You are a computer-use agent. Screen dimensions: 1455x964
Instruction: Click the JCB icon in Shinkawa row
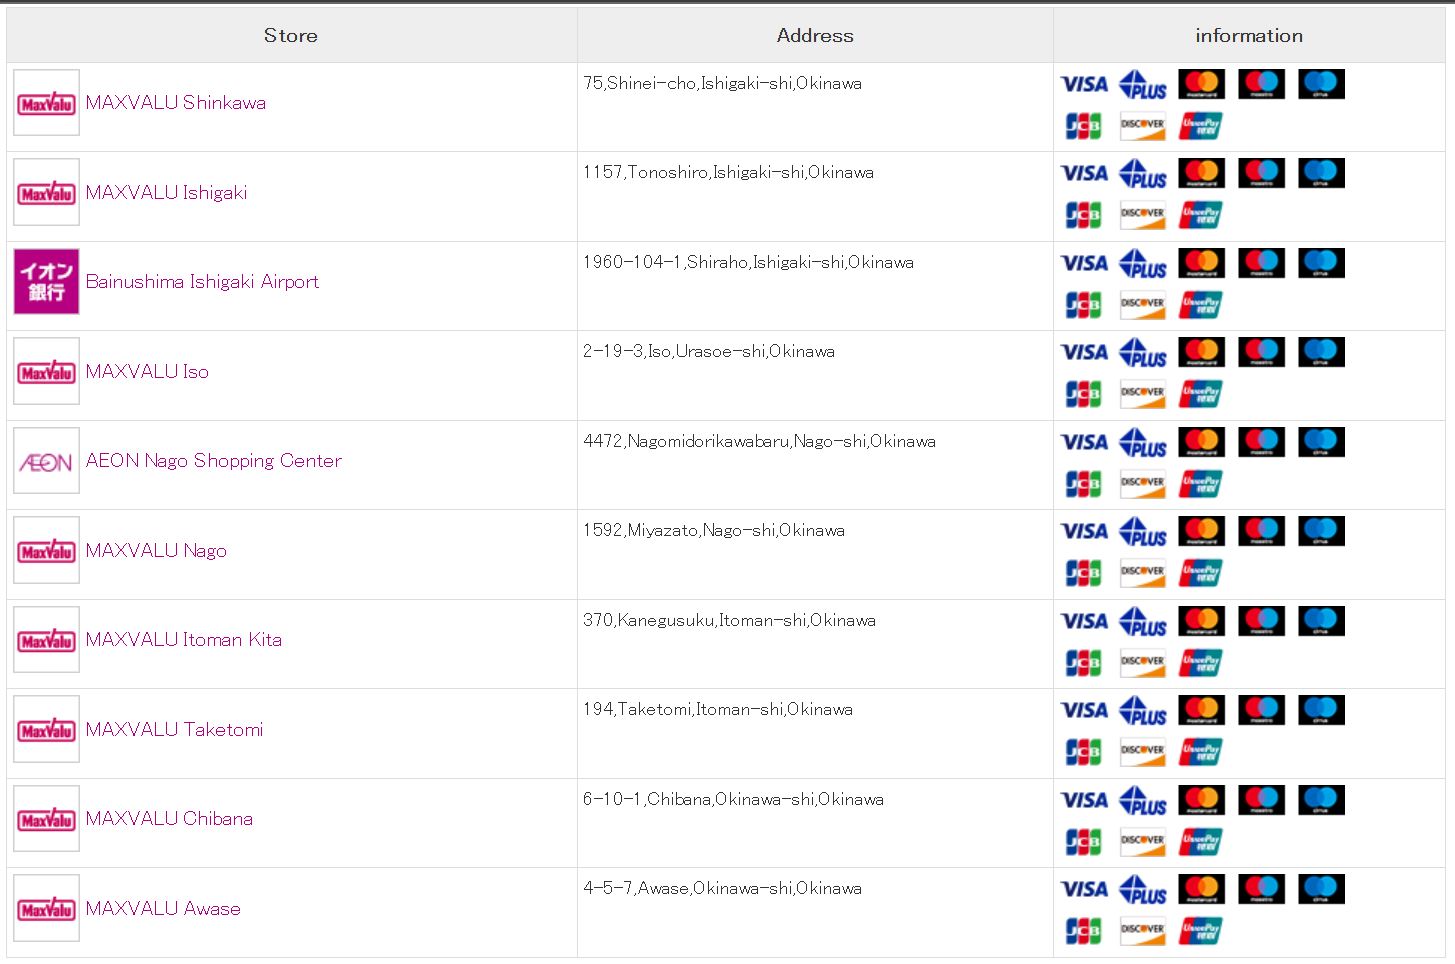click(1083, 126)
